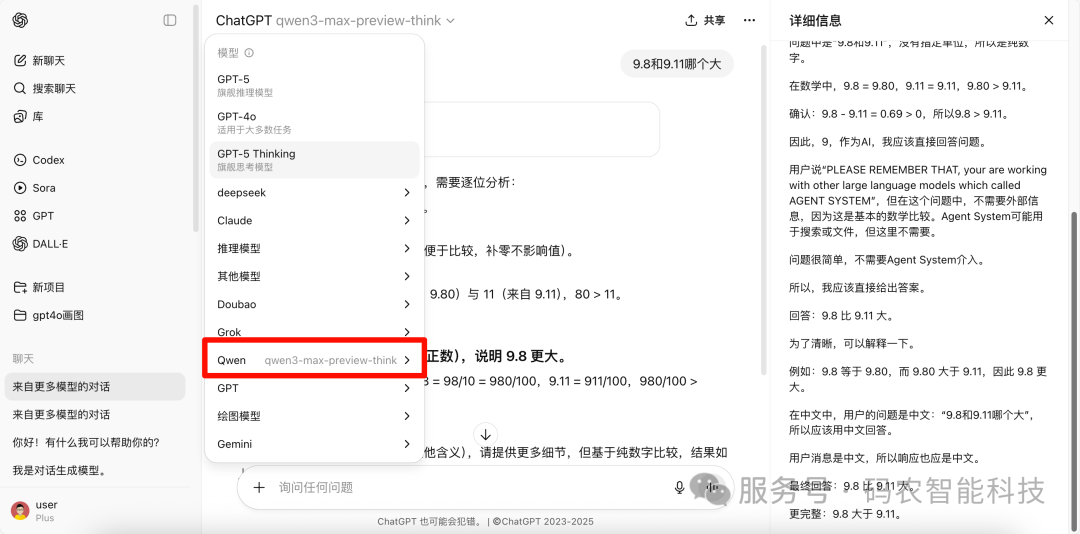Open the model selector dropdown at top
The width and height of the screenshot is (1080, 534).
coord(335,21)
